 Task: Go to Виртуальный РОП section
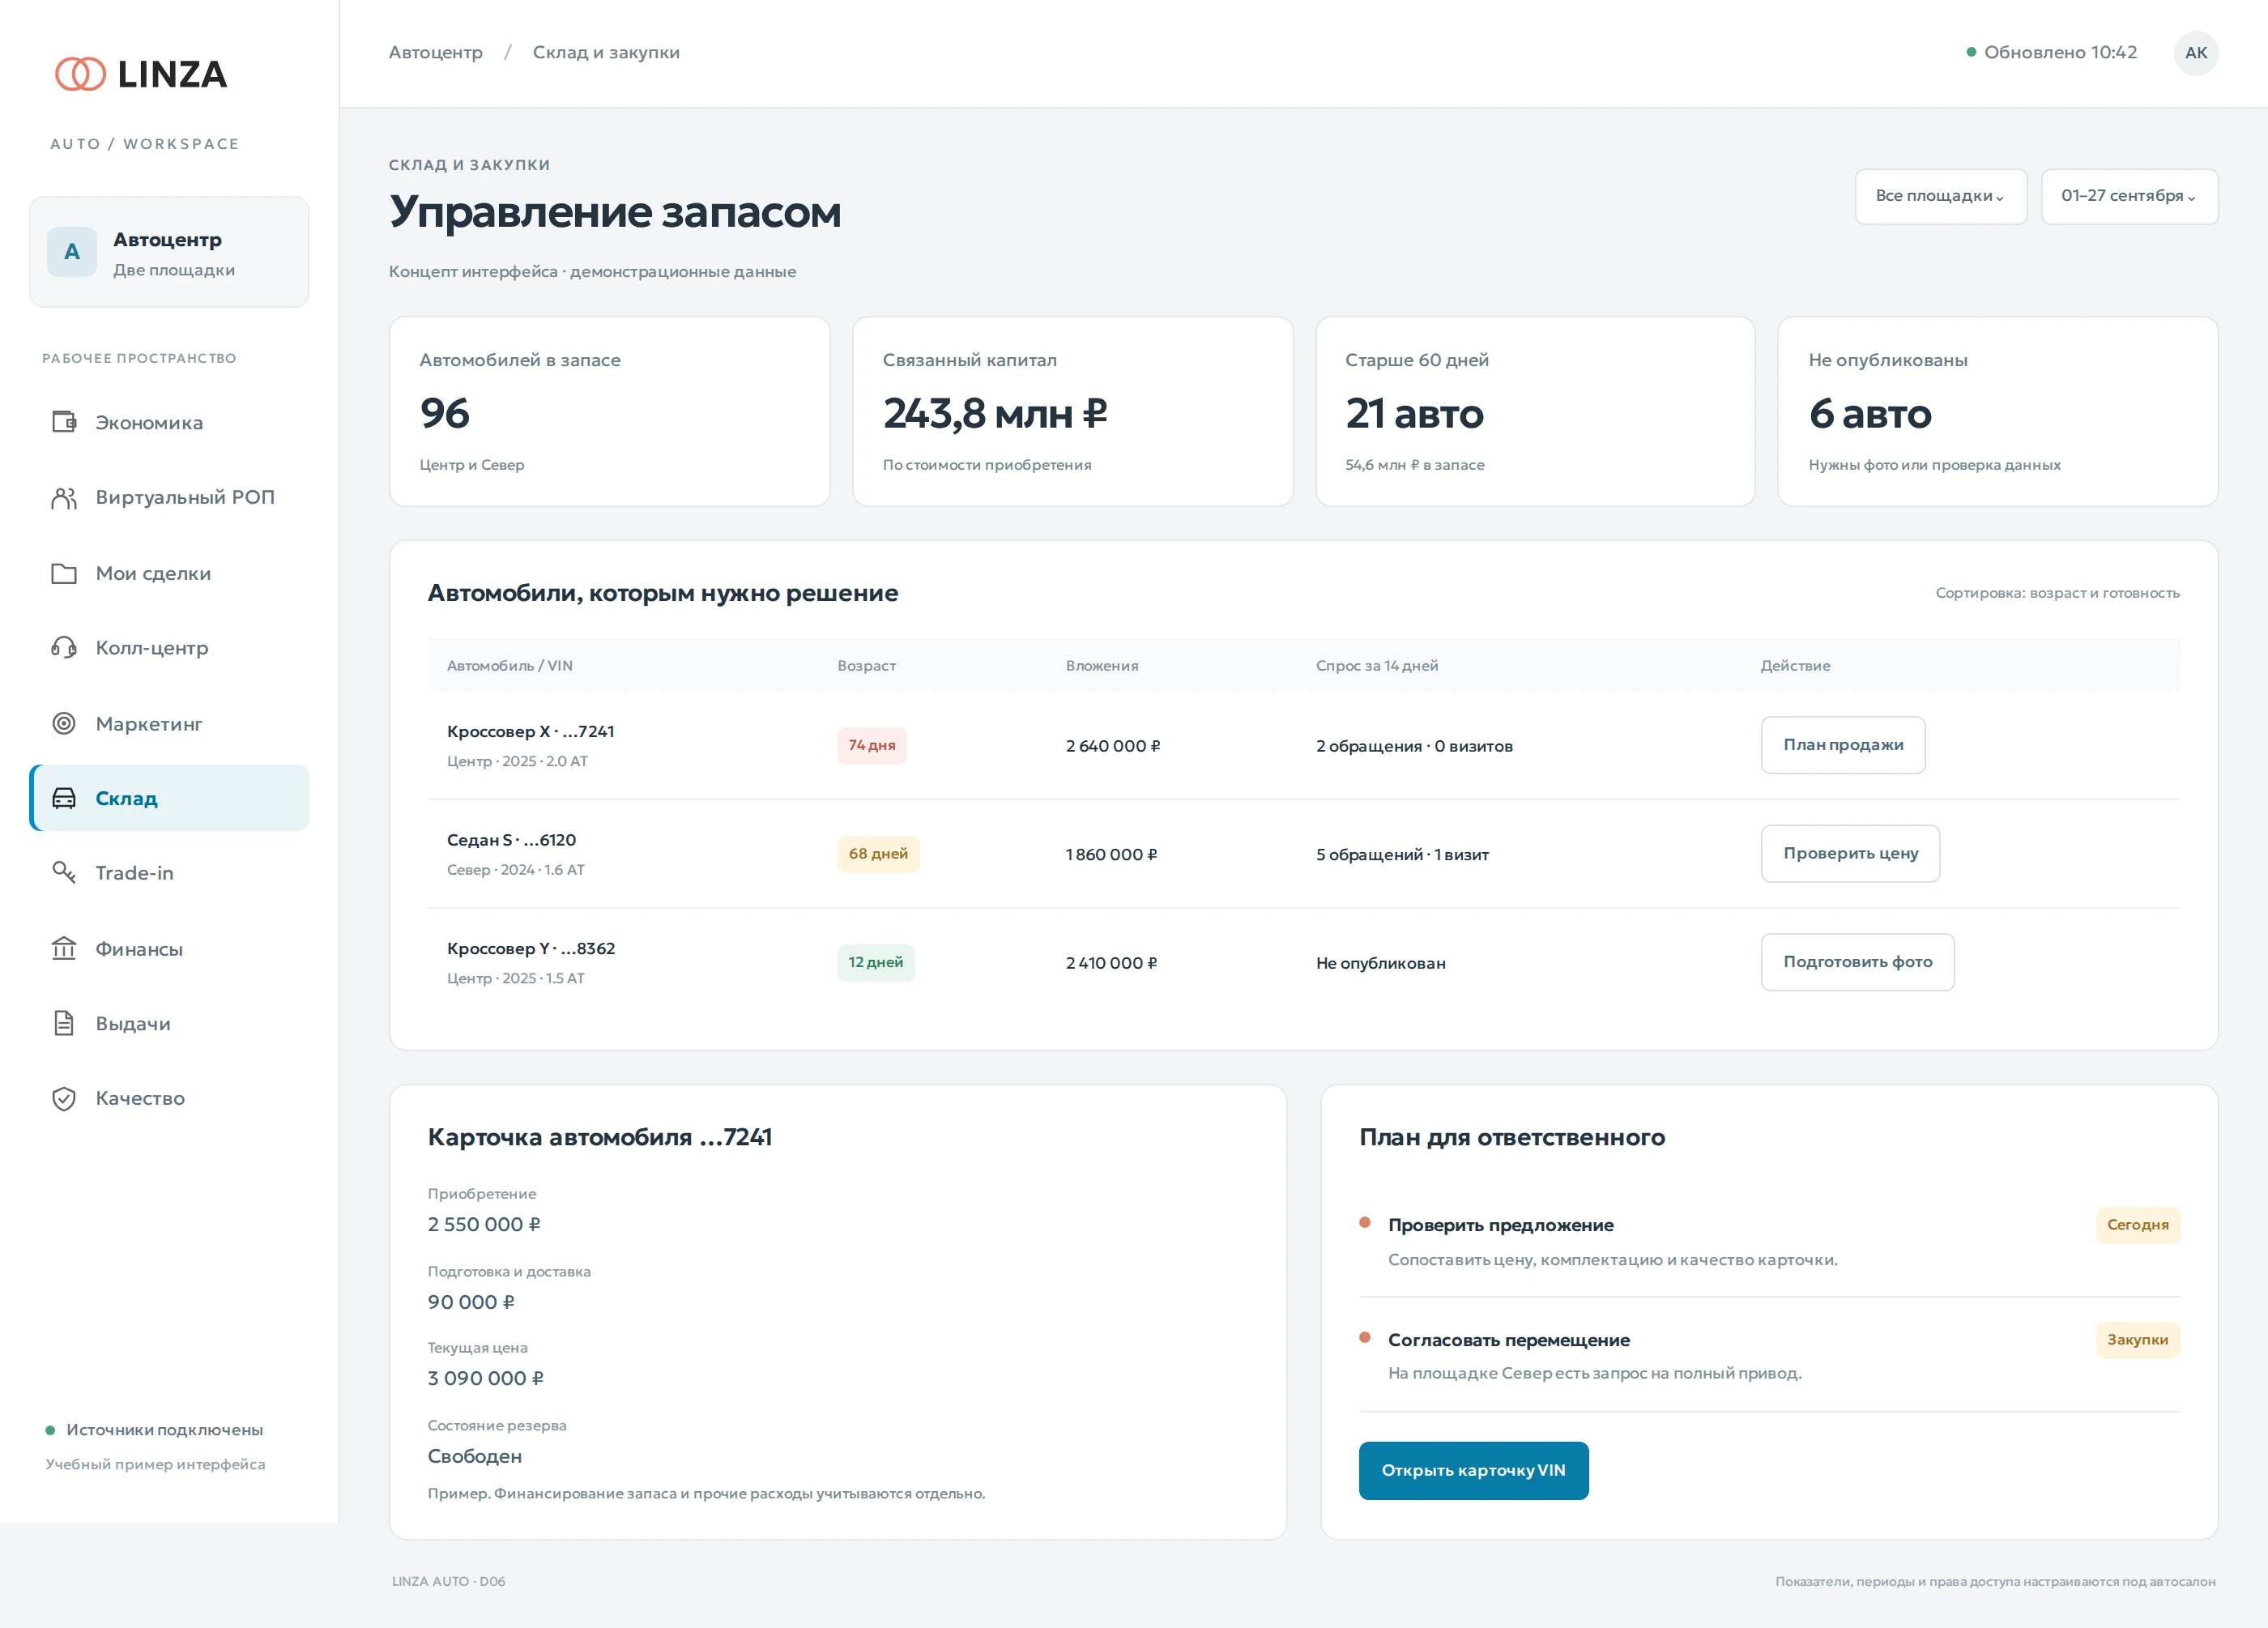[x=169, y=498]
